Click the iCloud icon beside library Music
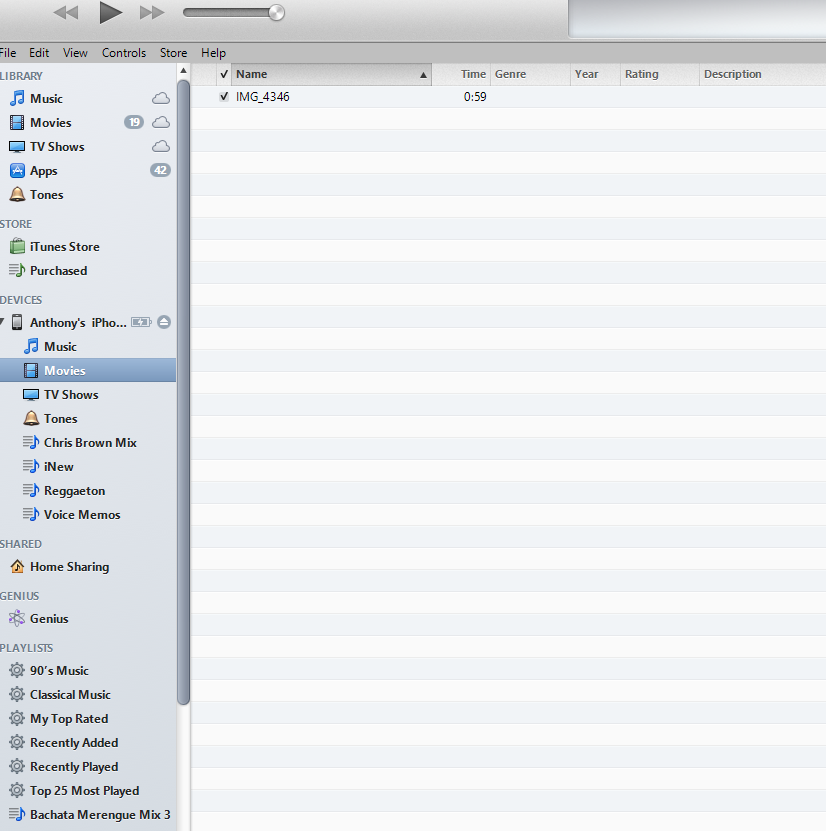The height and width of the screenshot is (831, 826). pyautogui.click(x=161, y=98)
